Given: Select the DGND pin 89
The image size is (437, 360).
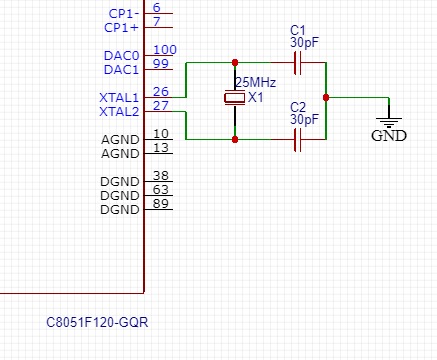Looking at the screenshot, I should (159, 209).
